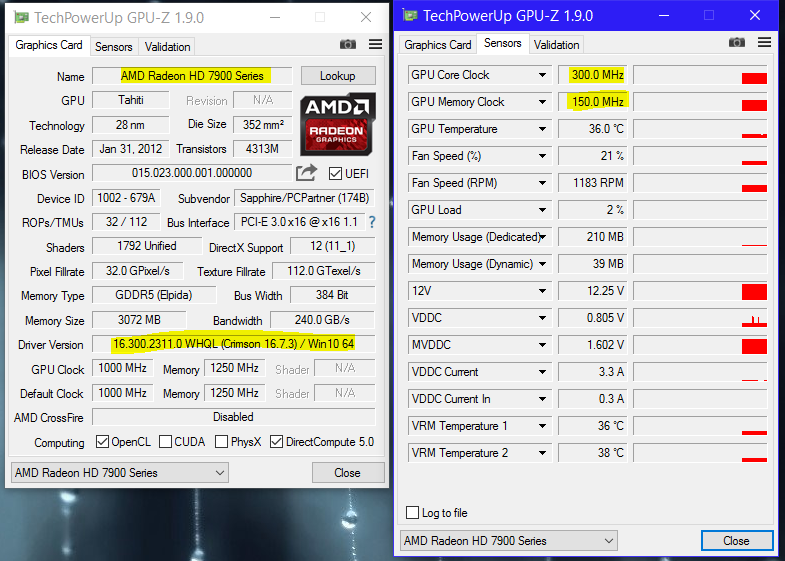The height and width of the screenshot is (561, 785).
Task: Open the Fan Speed (%) sensor dropdown
Action: coord(542,156)
